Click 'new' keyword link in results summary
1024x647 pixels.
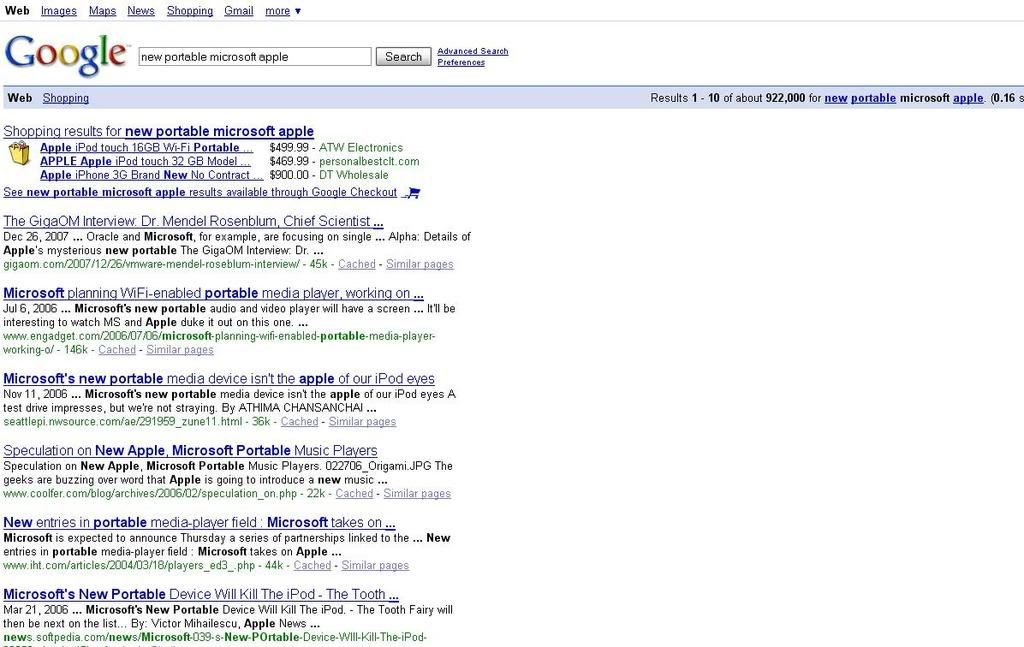click(836, 98)
